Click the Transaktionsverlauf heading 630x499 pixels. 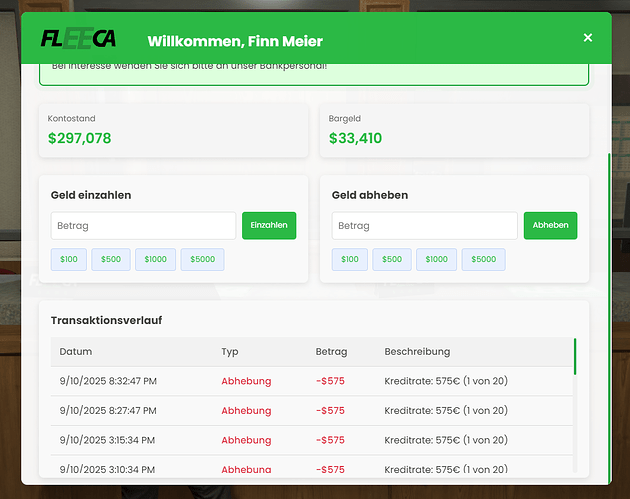pos(106,320)
